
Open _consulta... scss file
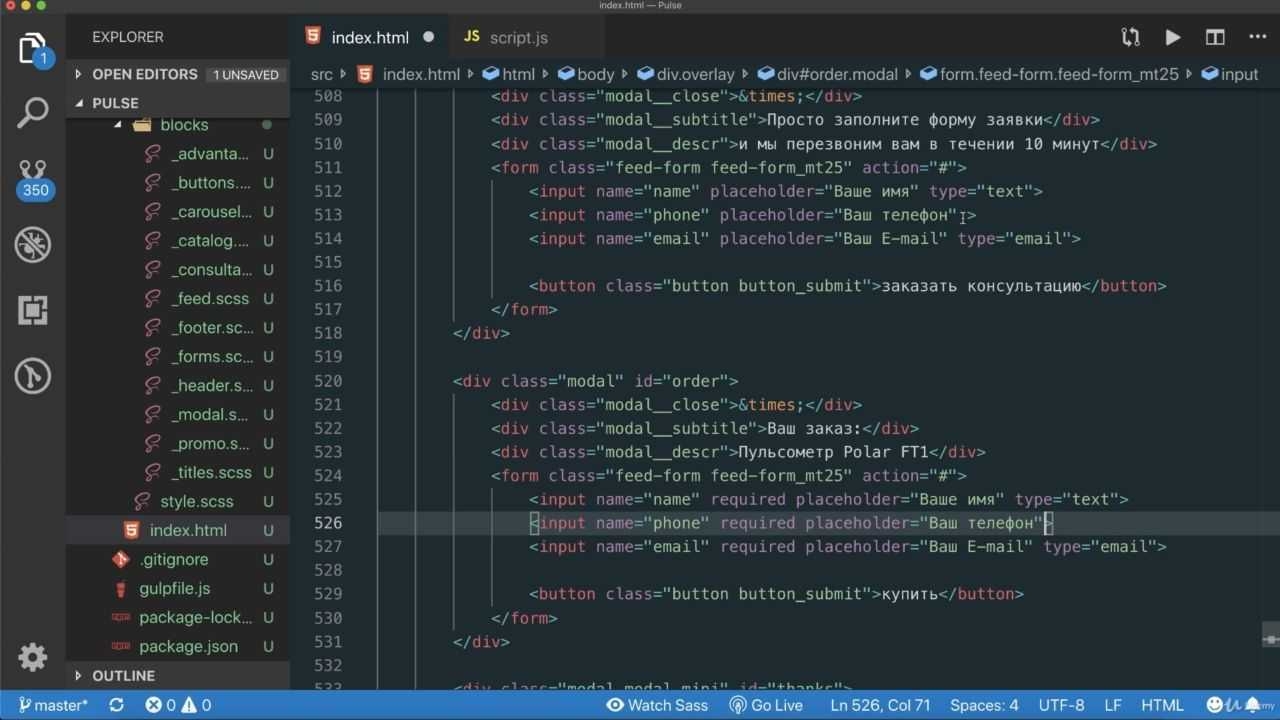(211, 270)
